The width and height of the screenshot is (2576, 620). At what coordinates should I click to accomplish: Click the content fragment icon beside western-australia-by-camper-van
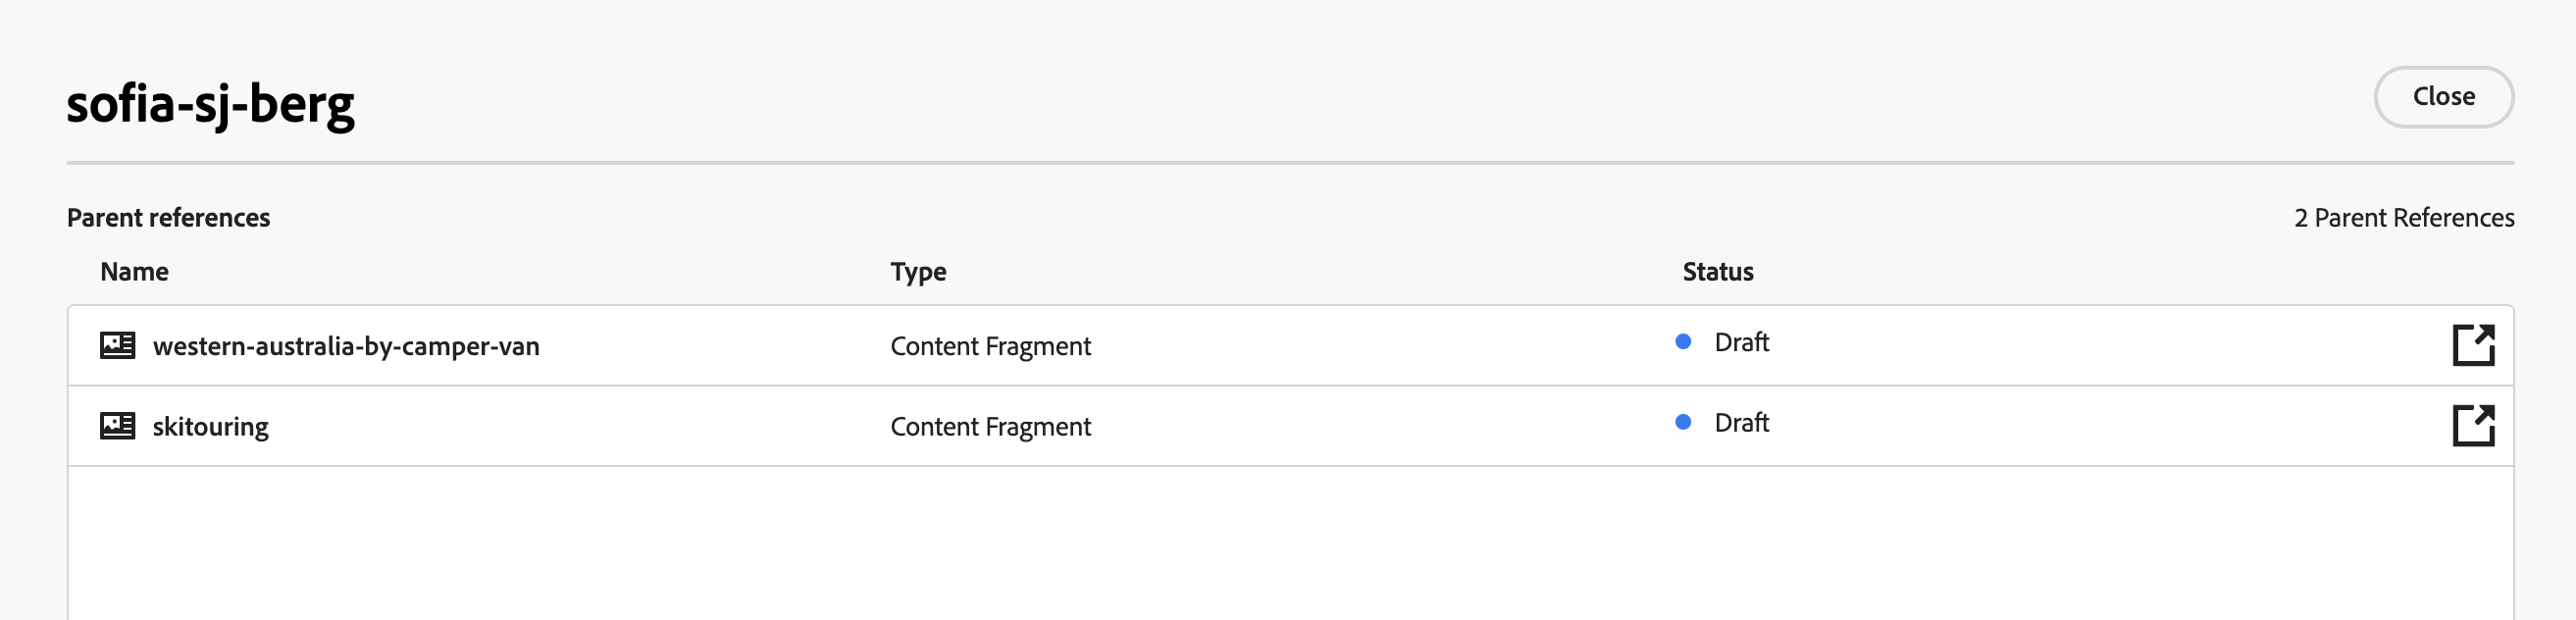click(117, 345)
